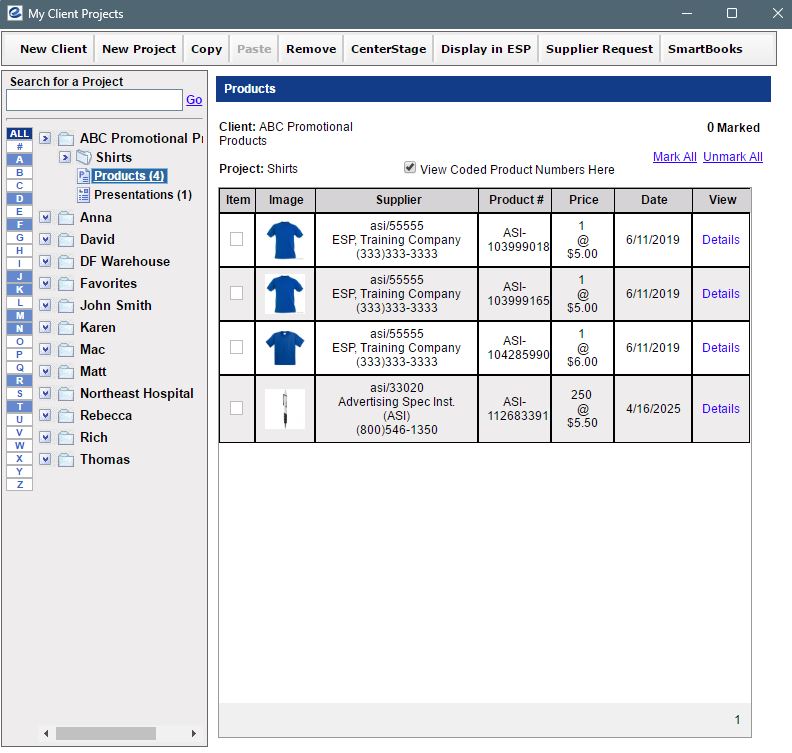Click the Search for a Project field

(x=94, y=100)
